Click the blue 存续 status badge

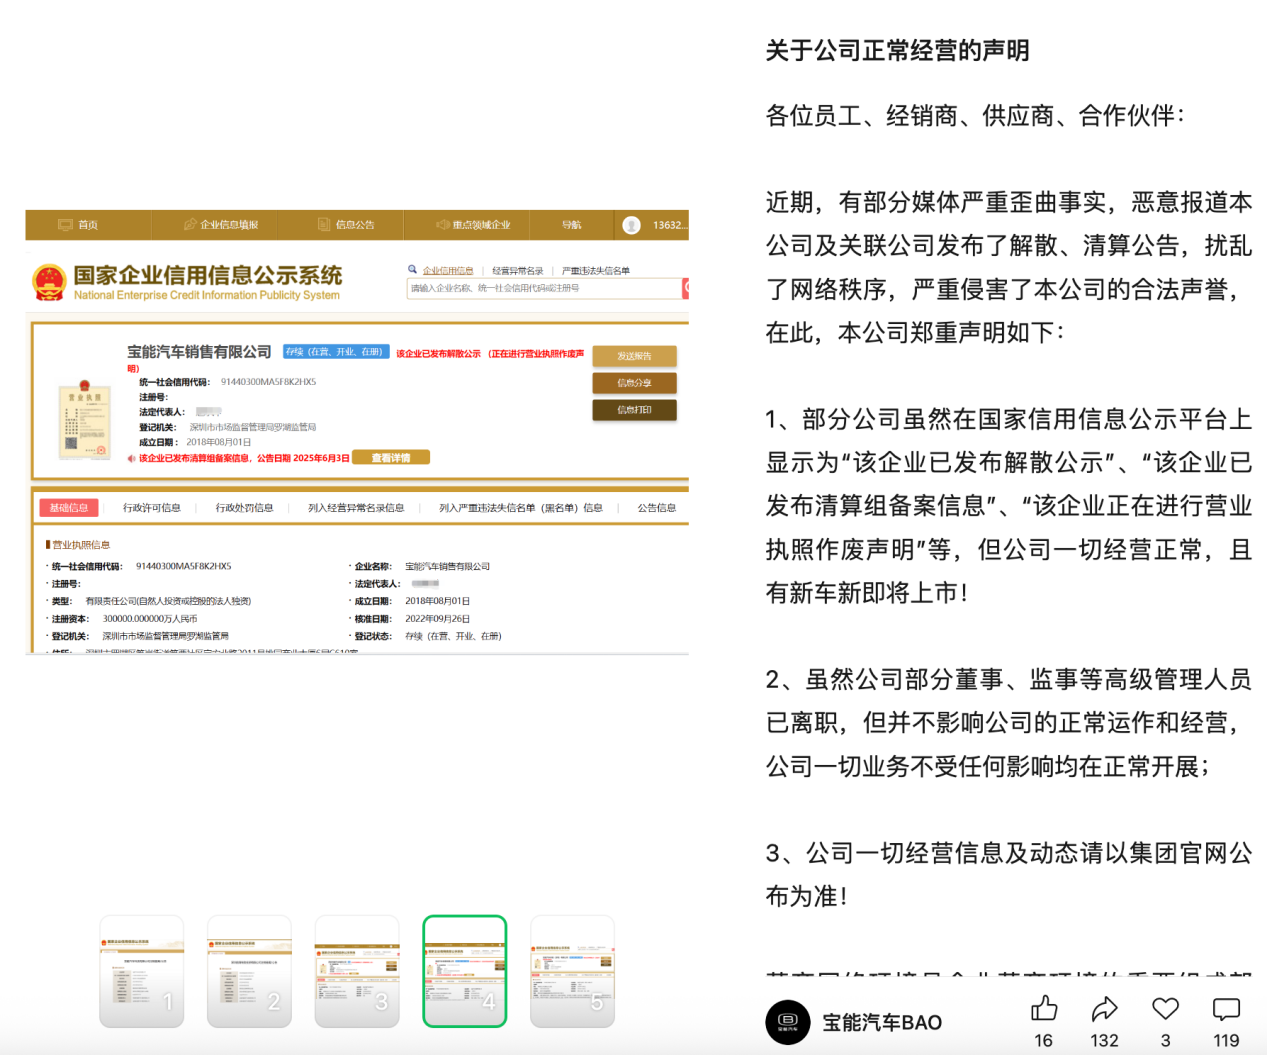click(x=336, y=352)
